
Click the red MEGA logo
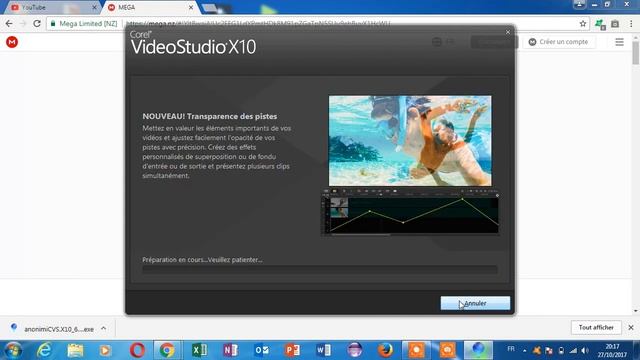pos(12,42)
